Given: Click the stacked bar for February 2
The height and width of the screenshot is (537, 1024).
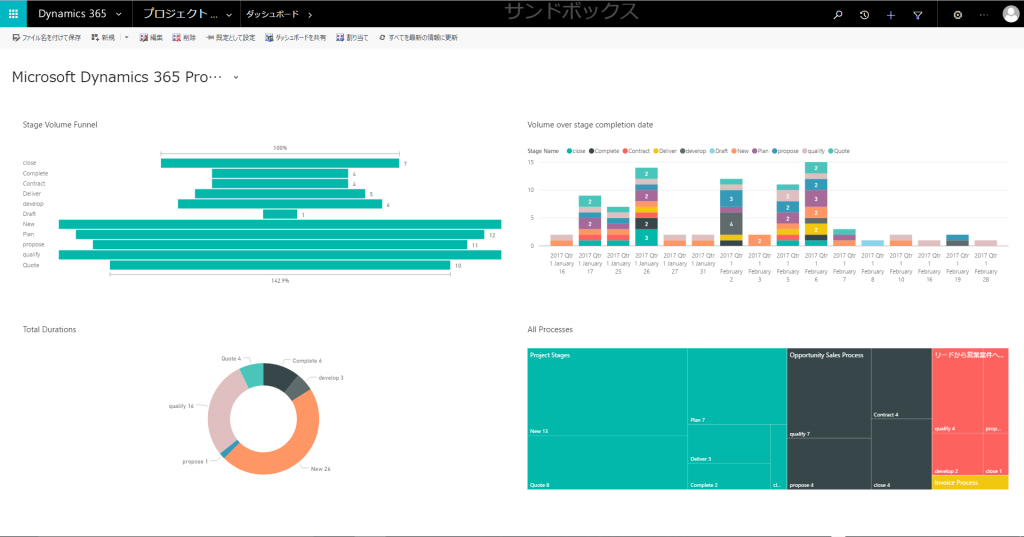Looking at the screenshot, I should tap(731, 212).
